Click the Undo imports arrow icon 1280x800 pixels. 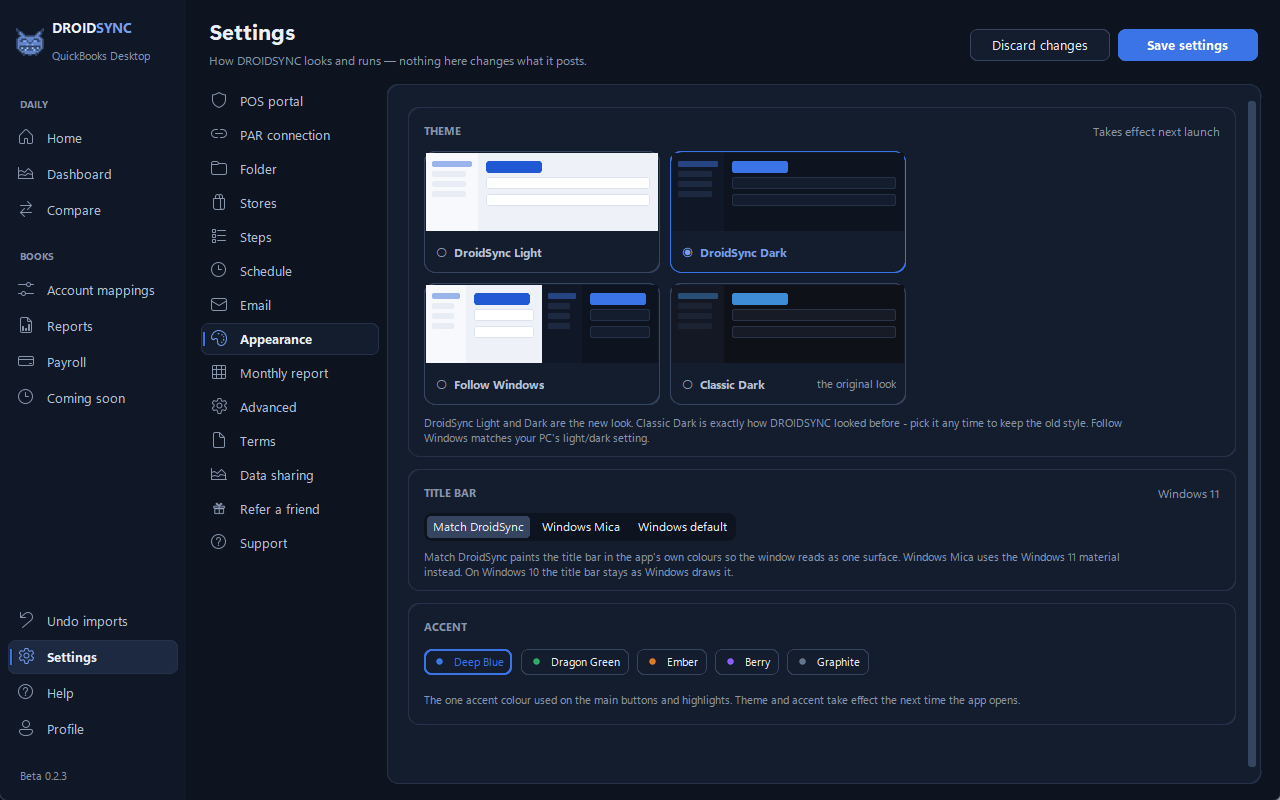pyautogui.click(x=27, y=621)
